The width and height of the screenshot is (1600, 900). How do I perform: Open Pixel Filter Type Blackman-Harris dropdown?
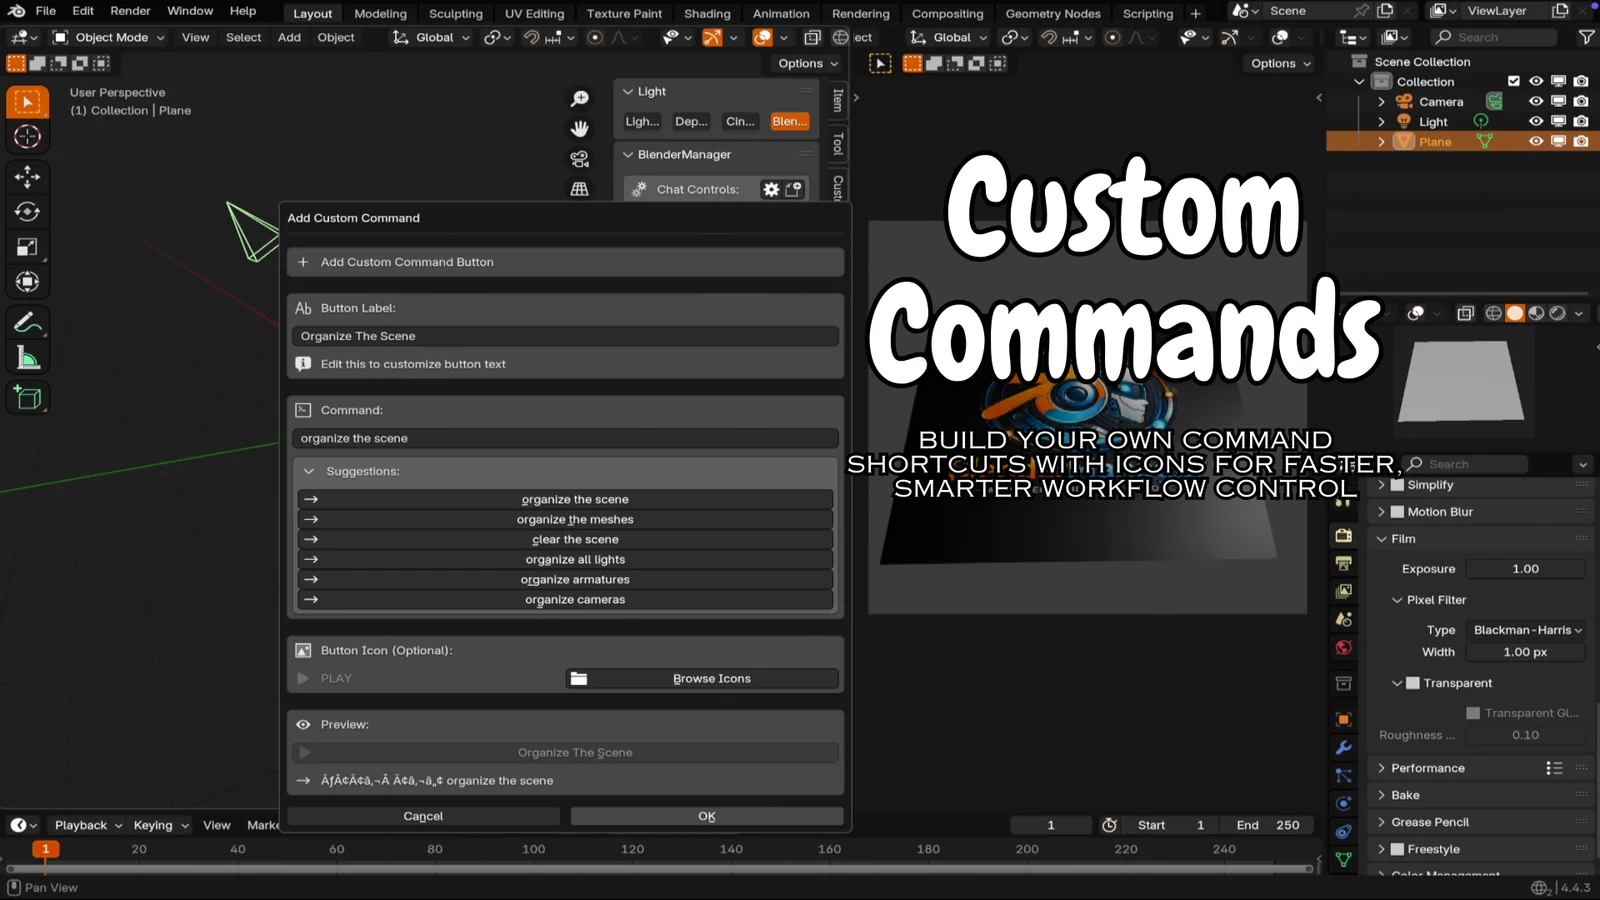point(1526,630)
